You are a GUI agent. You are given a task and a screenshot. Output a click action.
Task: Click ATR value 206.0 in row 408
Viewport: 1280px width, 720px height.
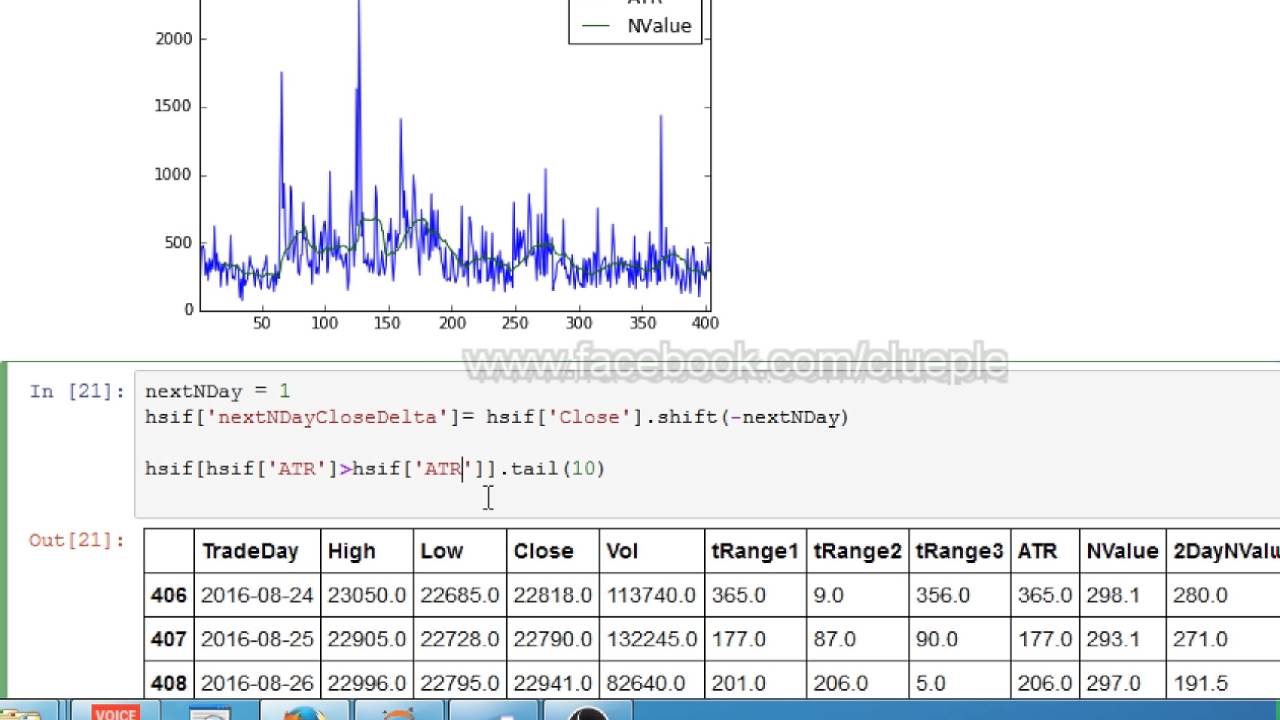click(1045, 683)
